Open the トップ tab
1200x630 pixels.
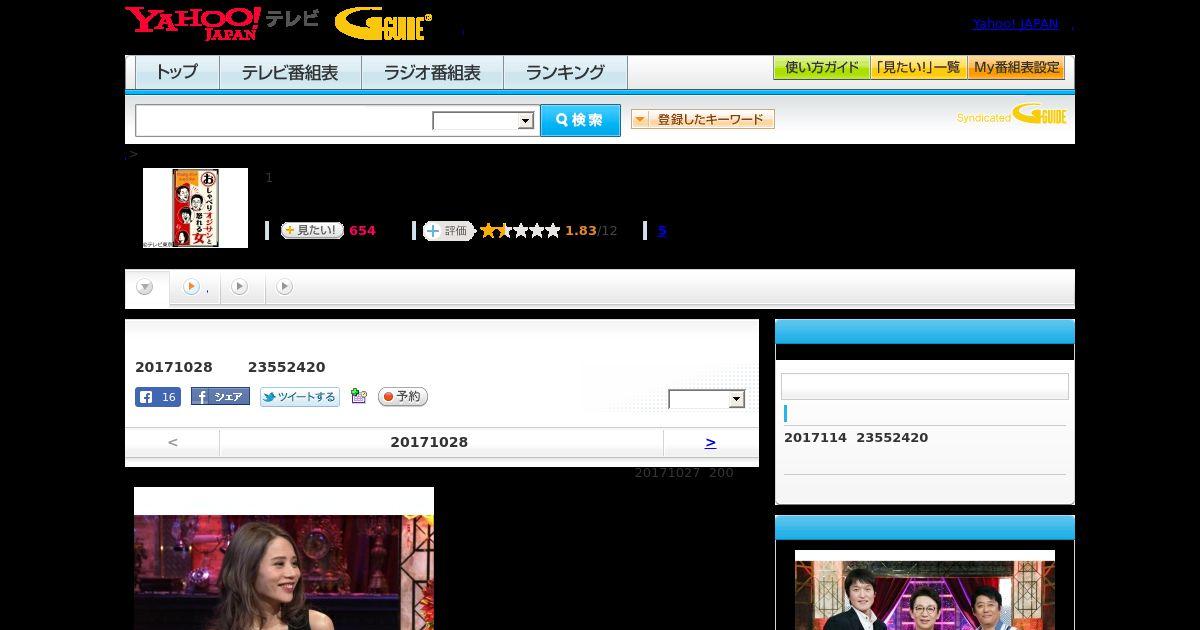[x=176, y=72]
